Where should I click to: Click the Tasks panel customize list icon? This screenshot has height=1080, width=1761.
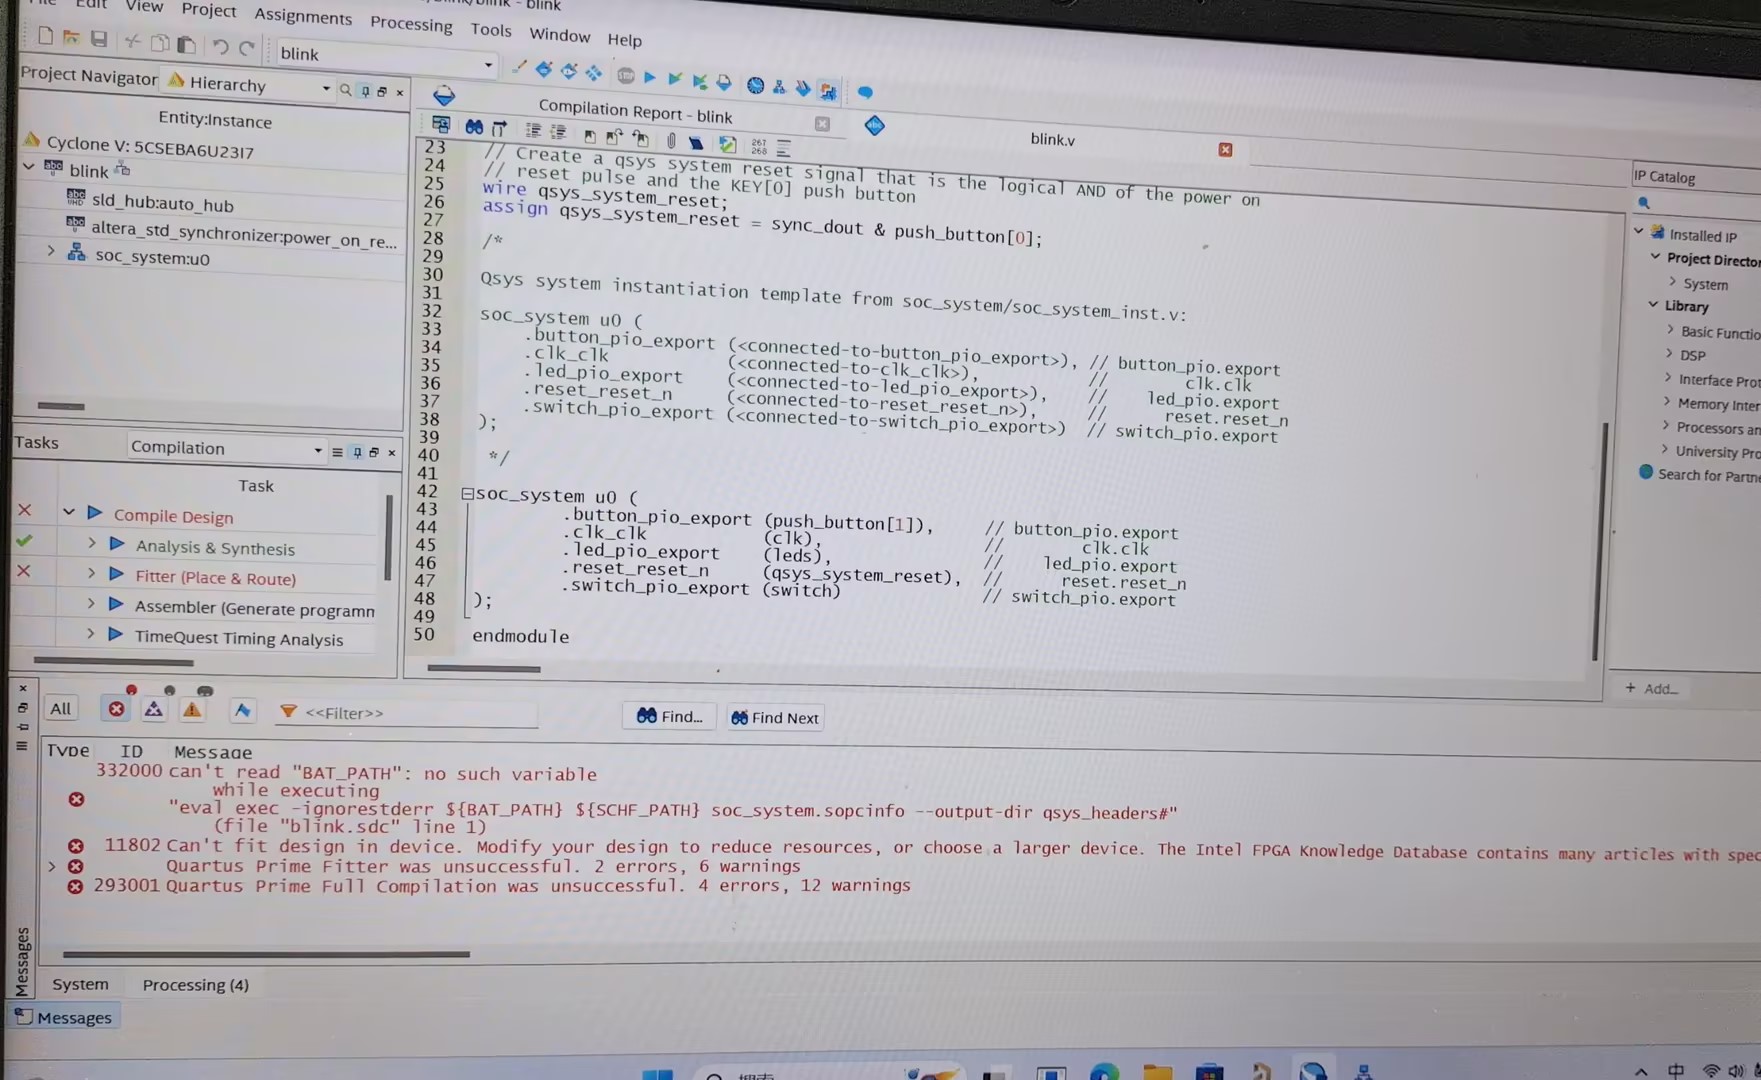[337, 452]
